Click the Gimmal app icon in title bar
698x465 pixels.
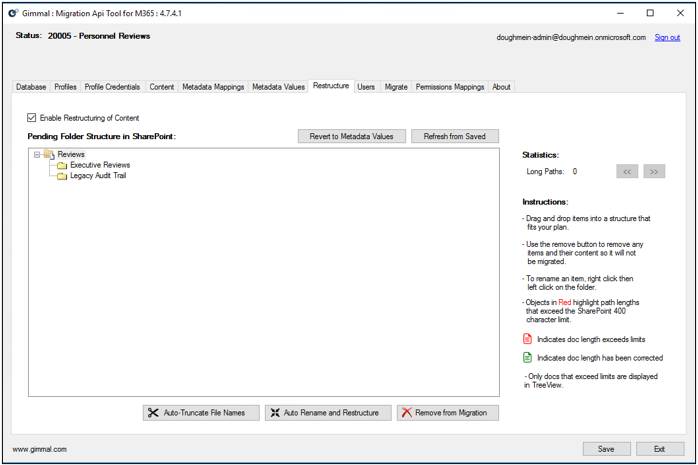13,13
